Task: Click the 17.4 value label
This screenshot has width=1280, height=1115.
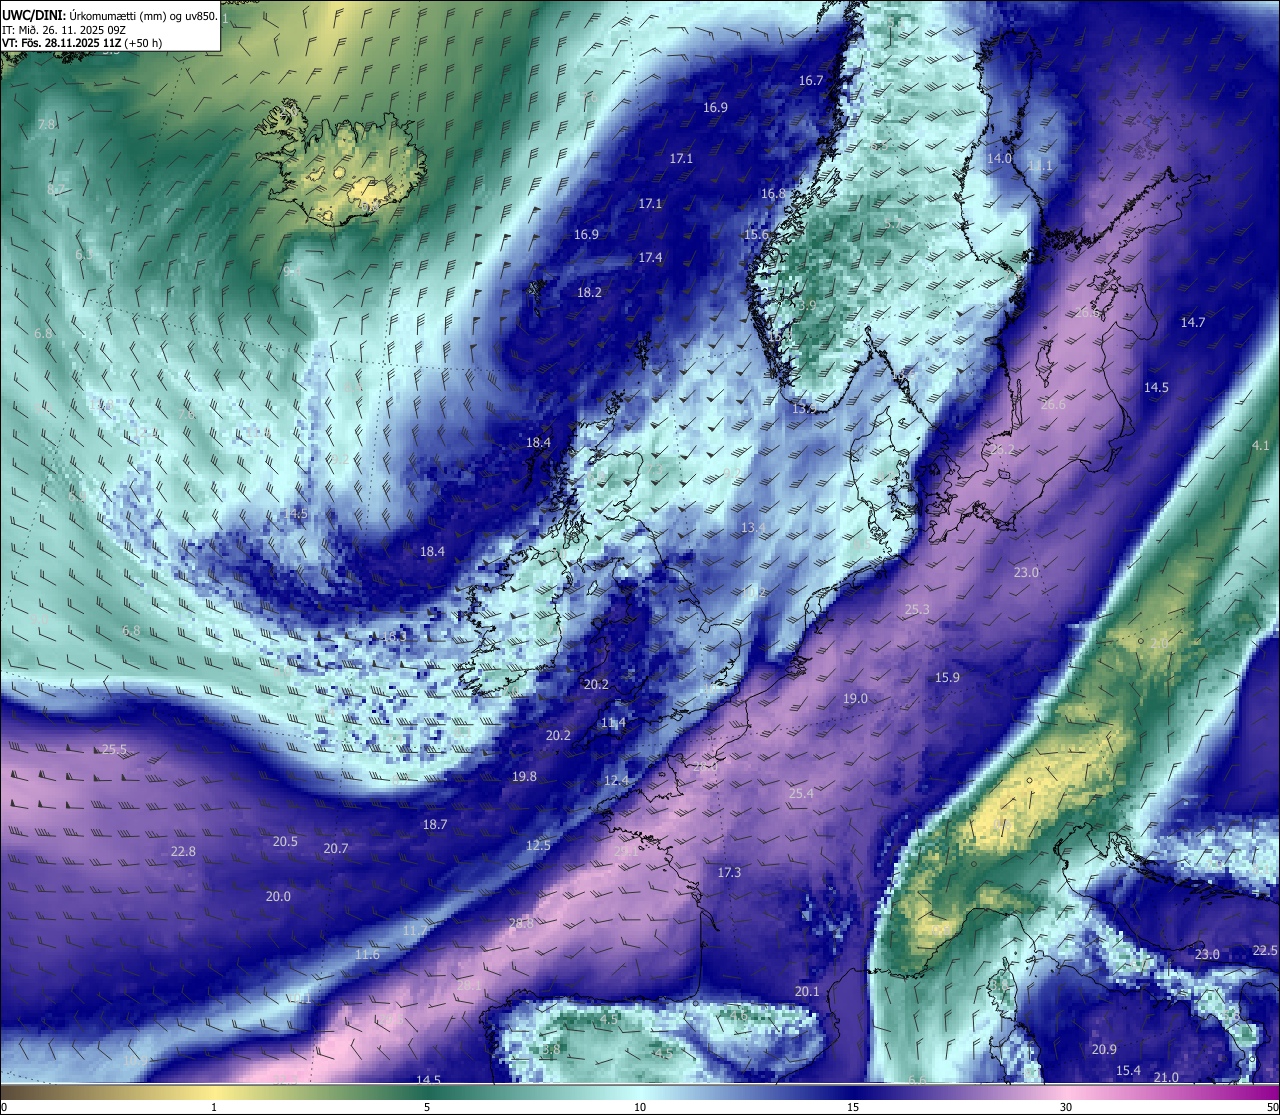Action: click(650, 258)
